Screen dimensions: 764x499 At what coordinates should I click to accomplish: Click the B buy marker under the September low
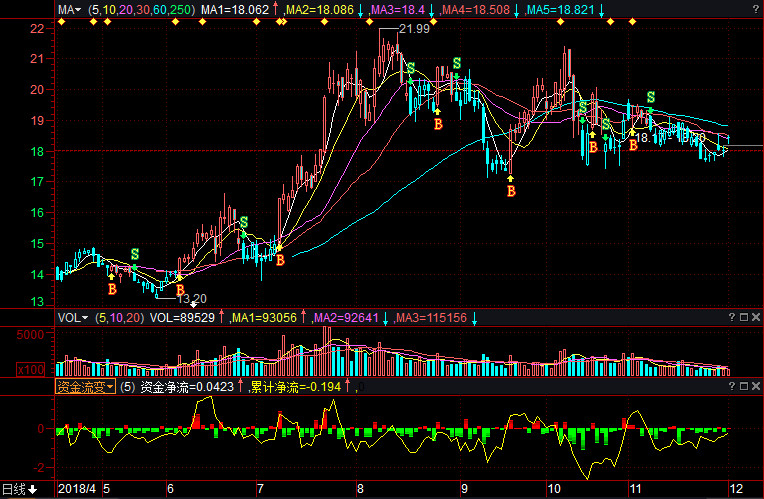(x=511, y=191)
